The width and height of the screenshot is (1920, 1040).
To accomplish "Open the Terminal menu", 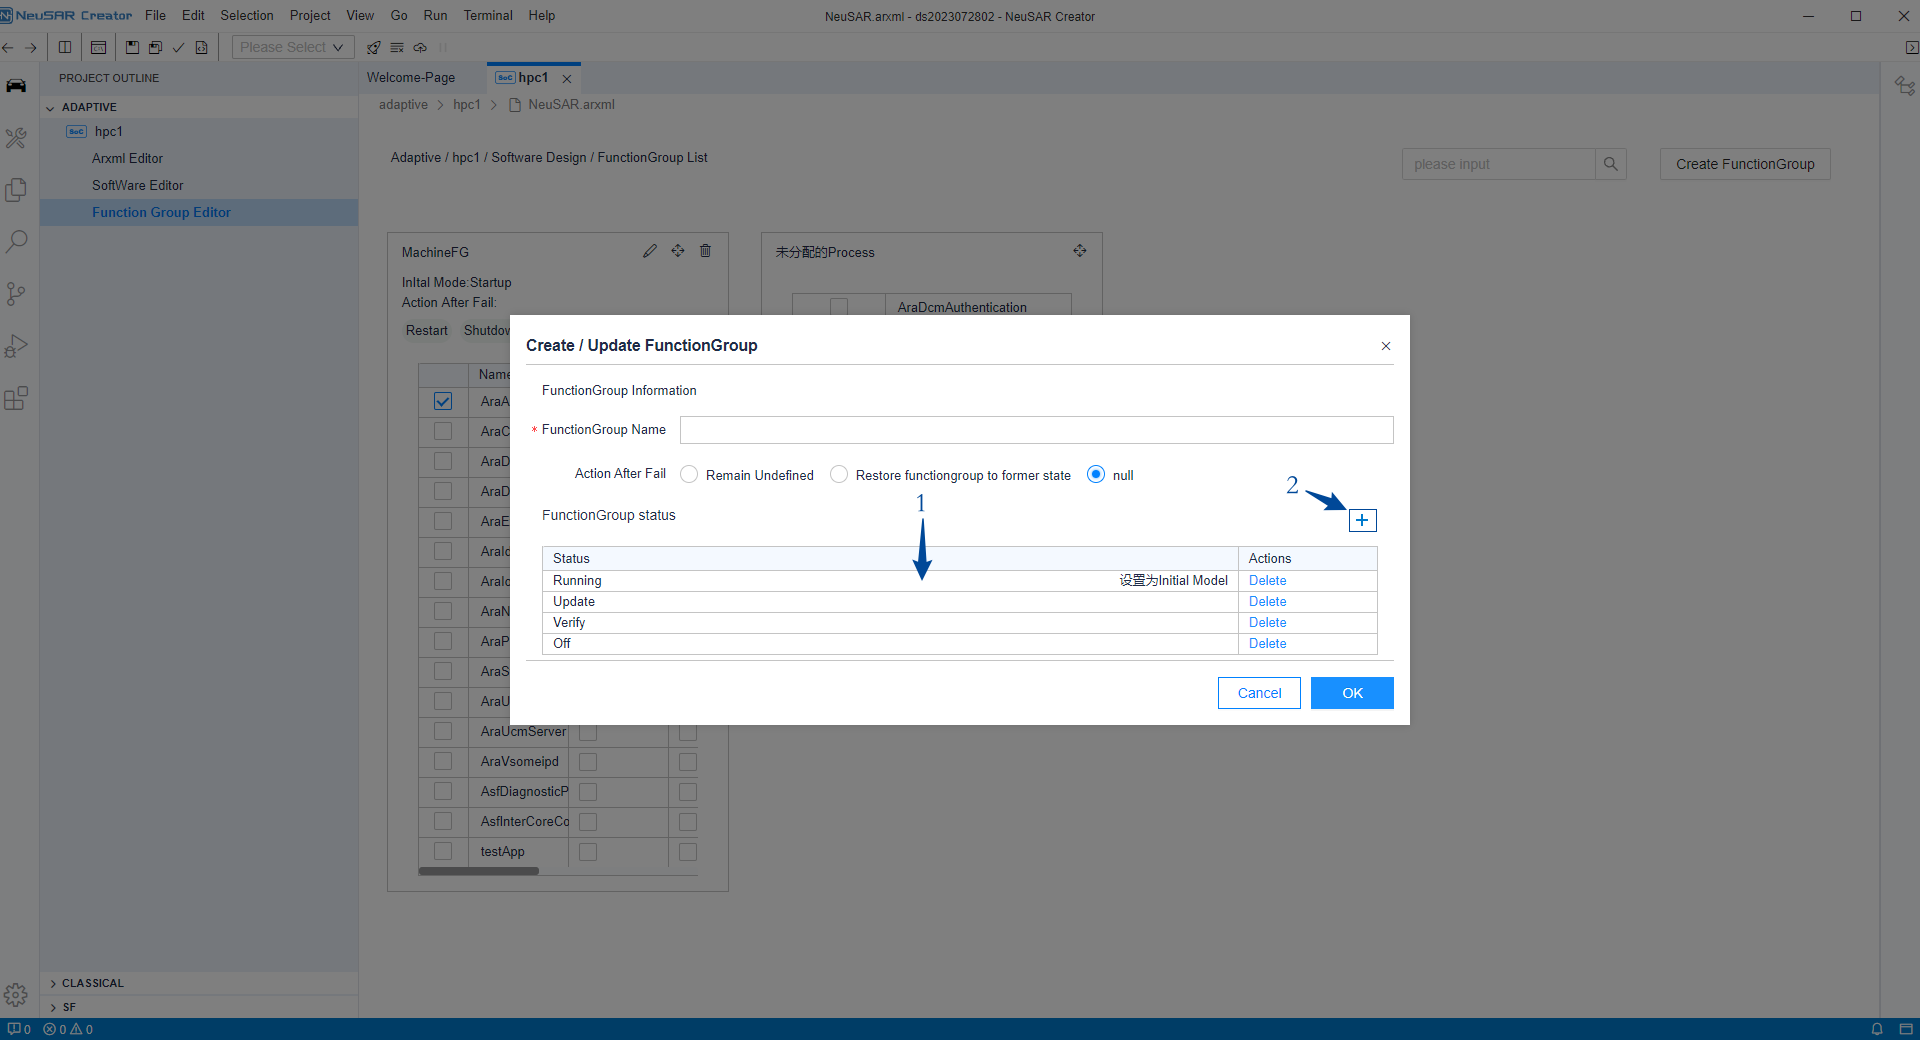I will pyautogui.click(x=487, y=15).
